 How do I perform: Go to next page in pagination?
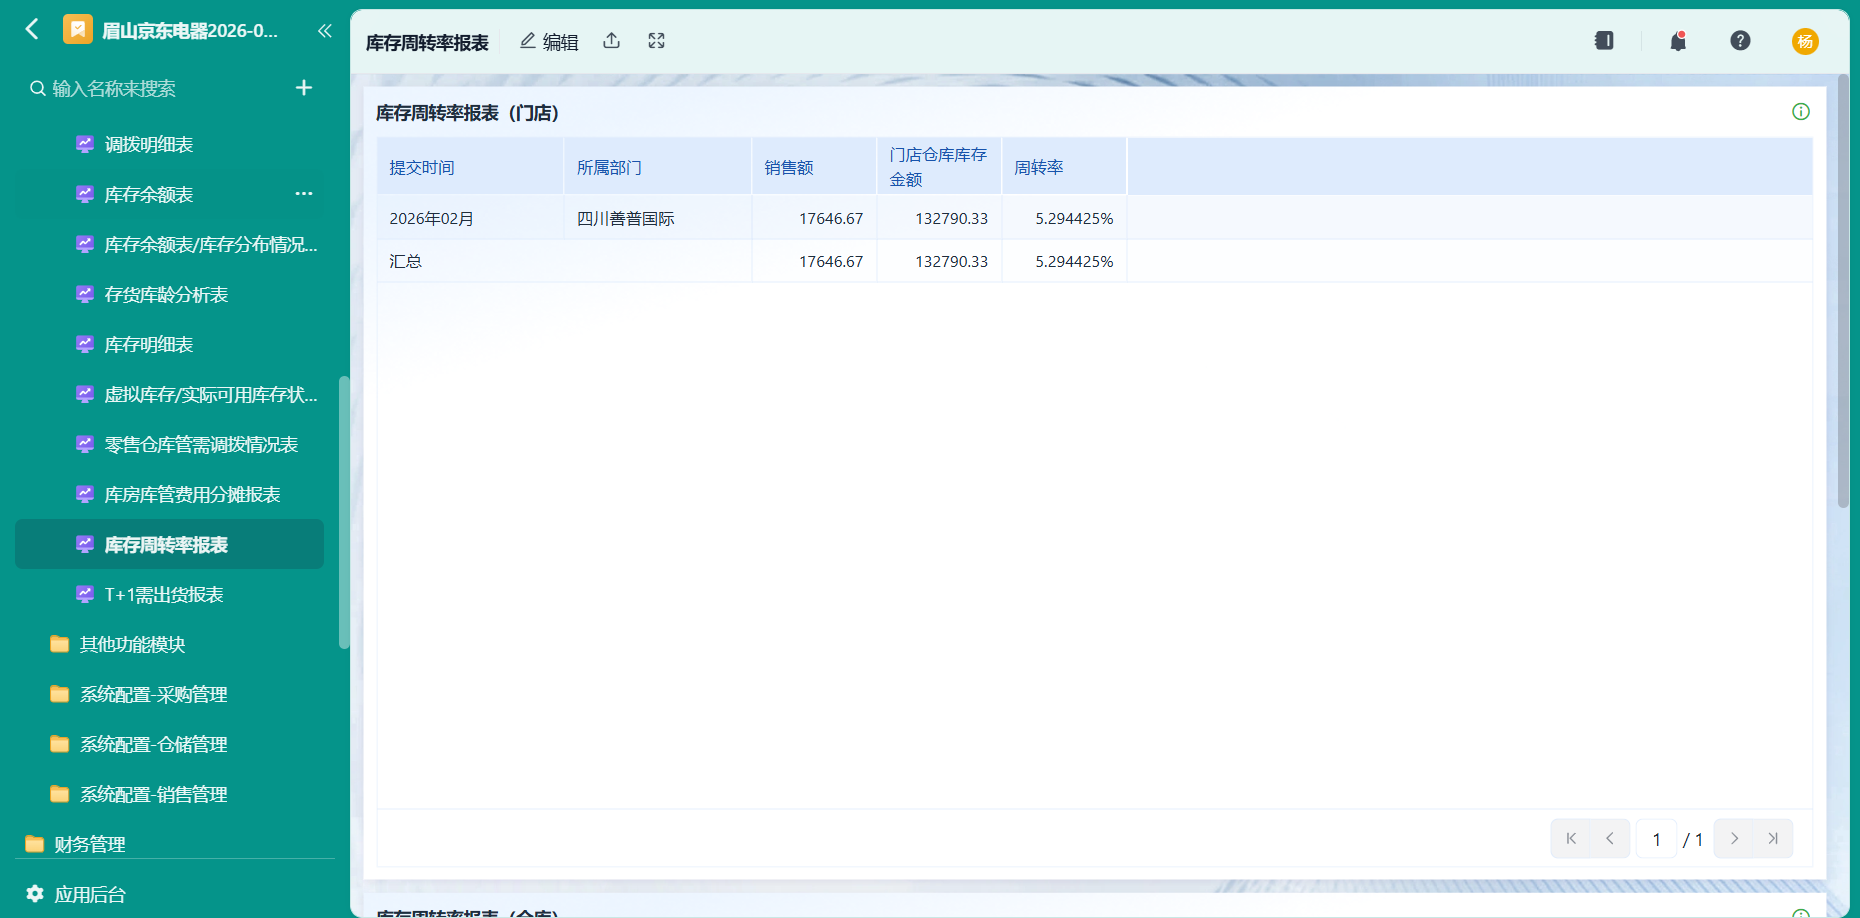1735,839
